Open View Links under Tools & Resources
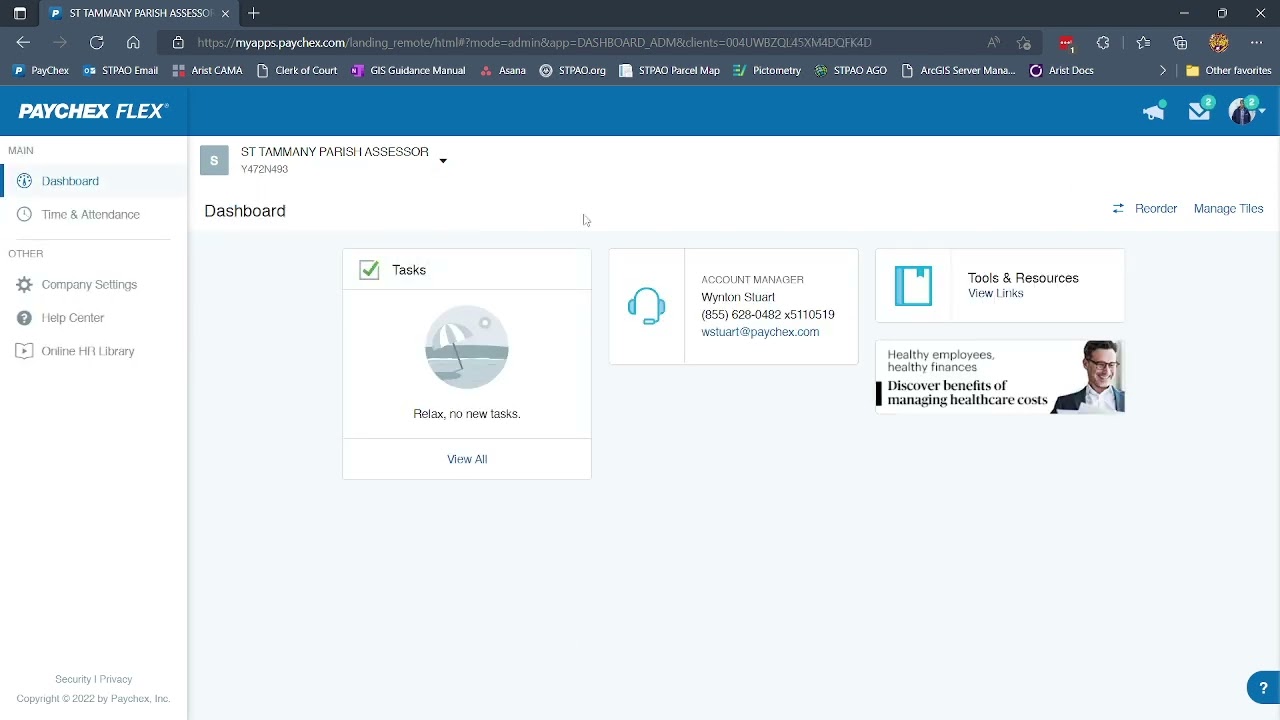Viewport: 1280px width, 720px height. point(995,294)
